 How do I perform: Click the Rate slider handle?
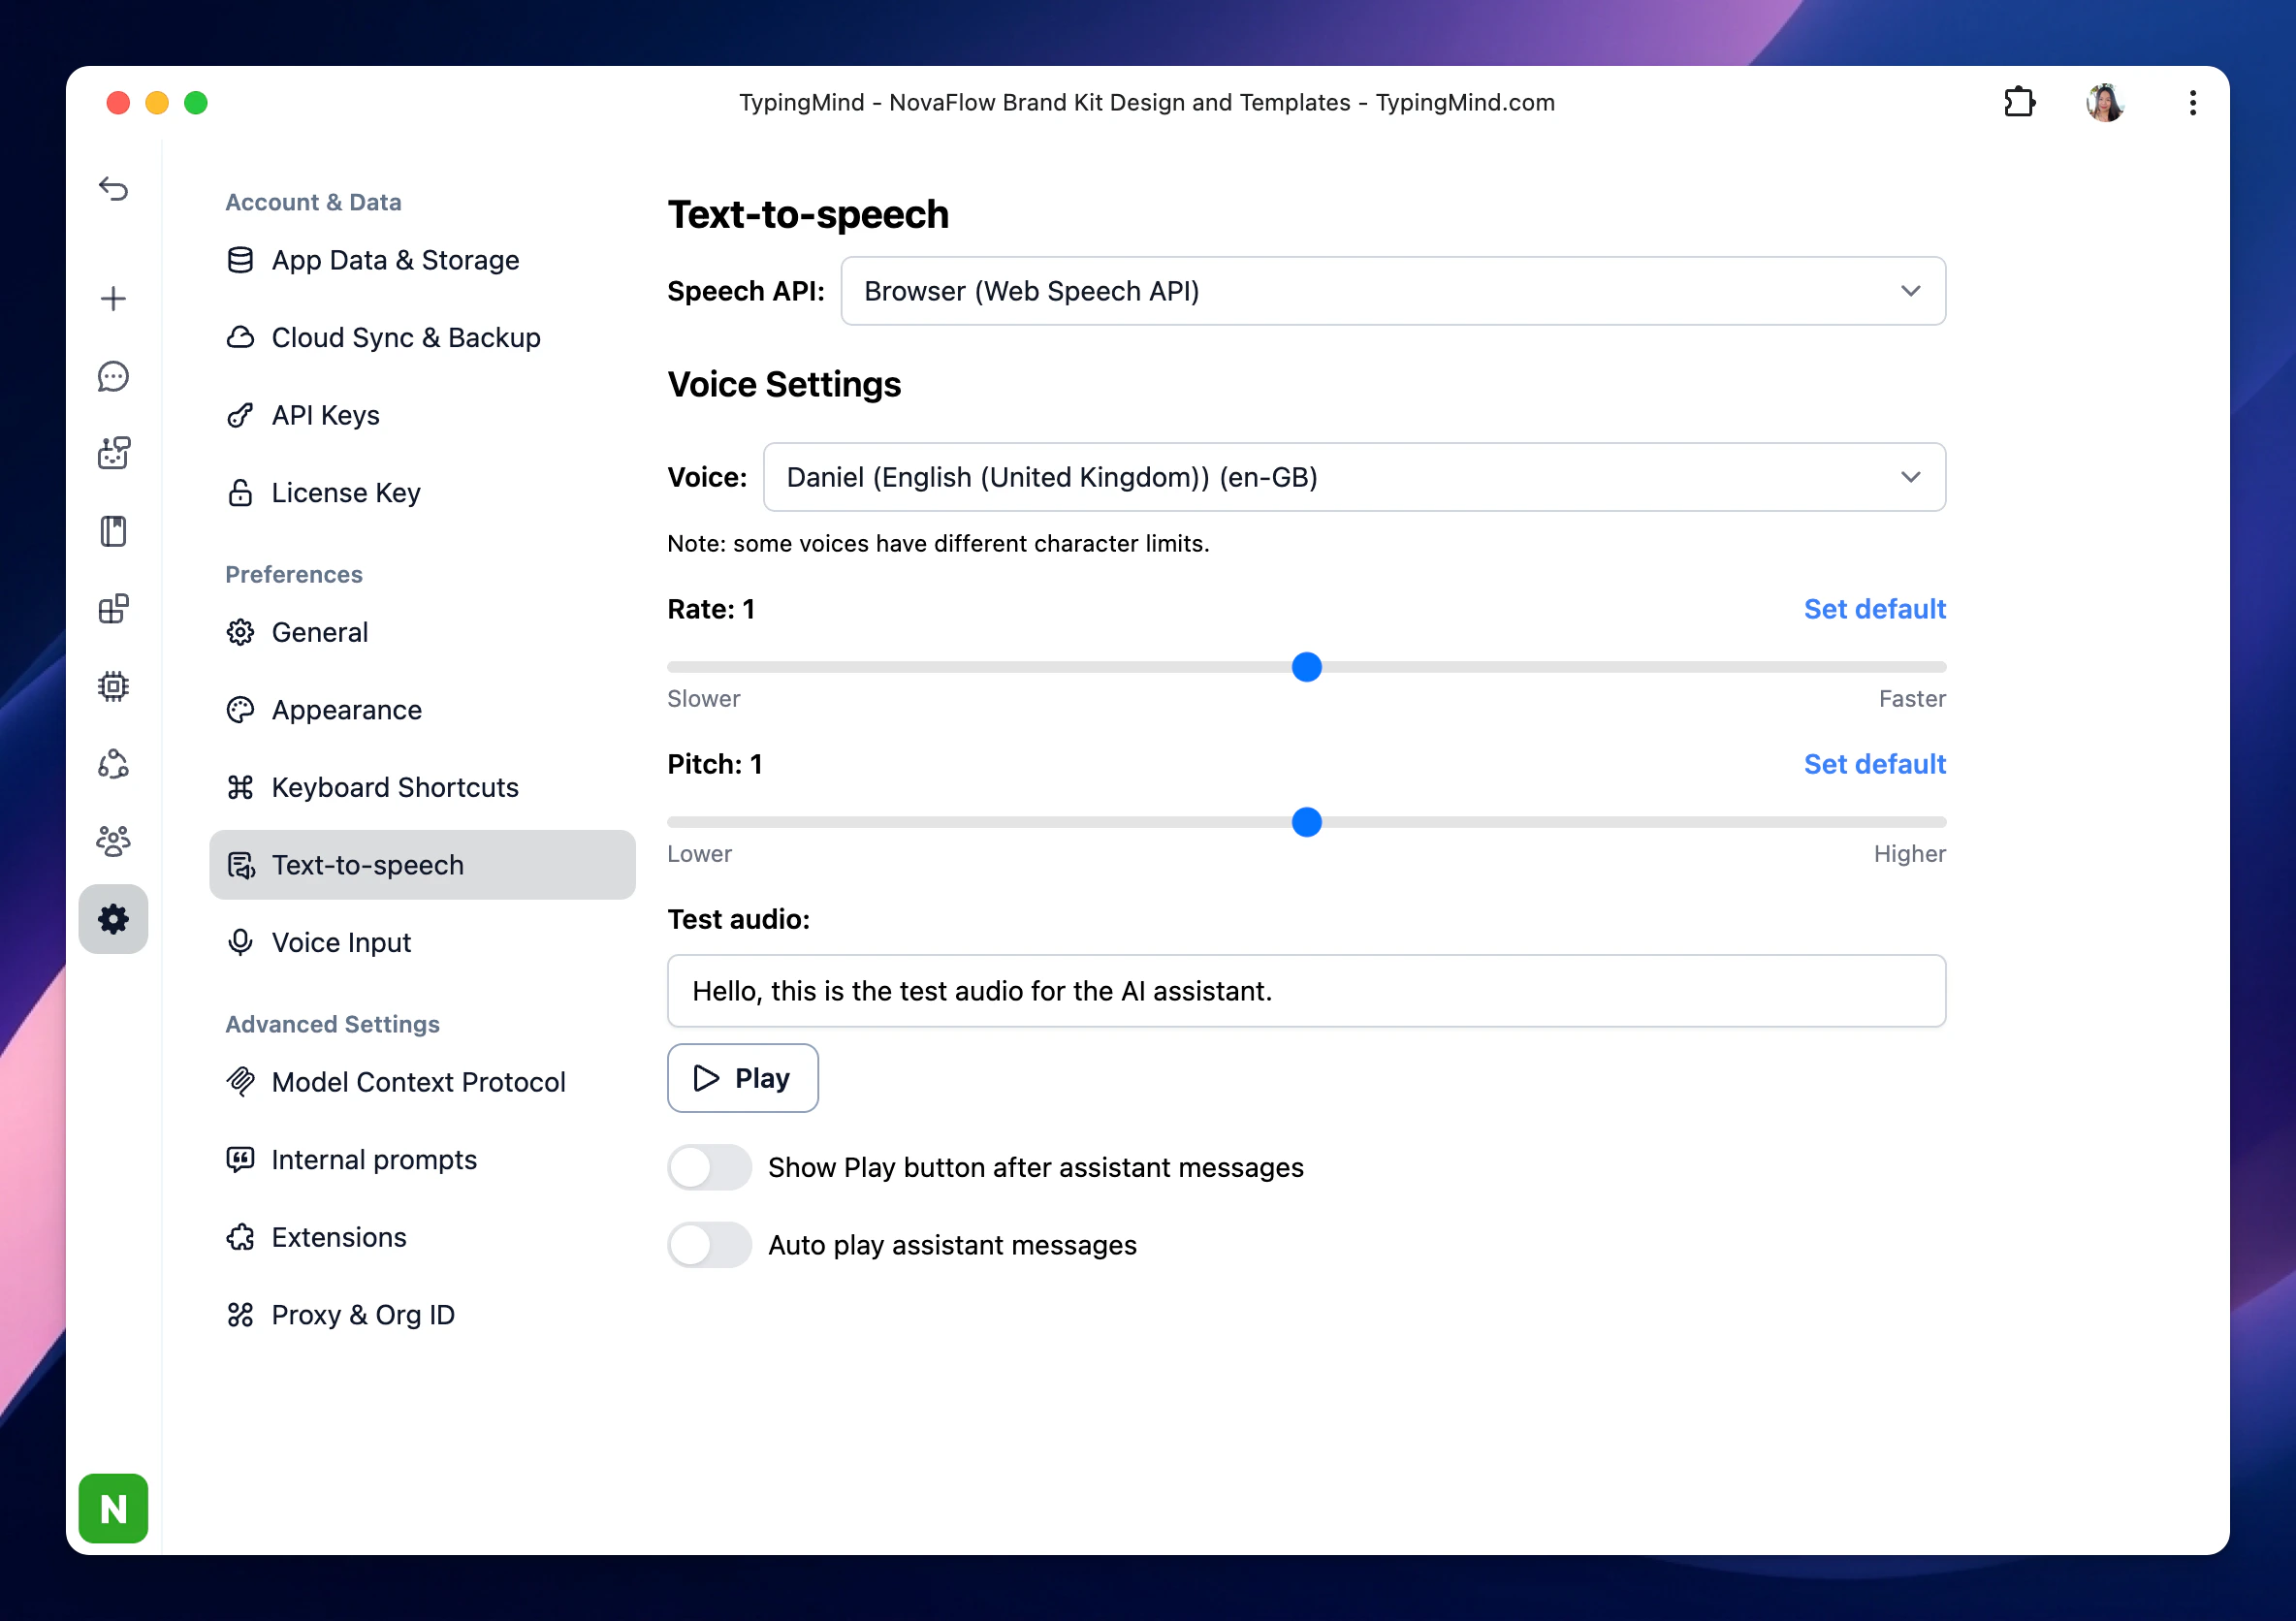tap(1306, 667)
